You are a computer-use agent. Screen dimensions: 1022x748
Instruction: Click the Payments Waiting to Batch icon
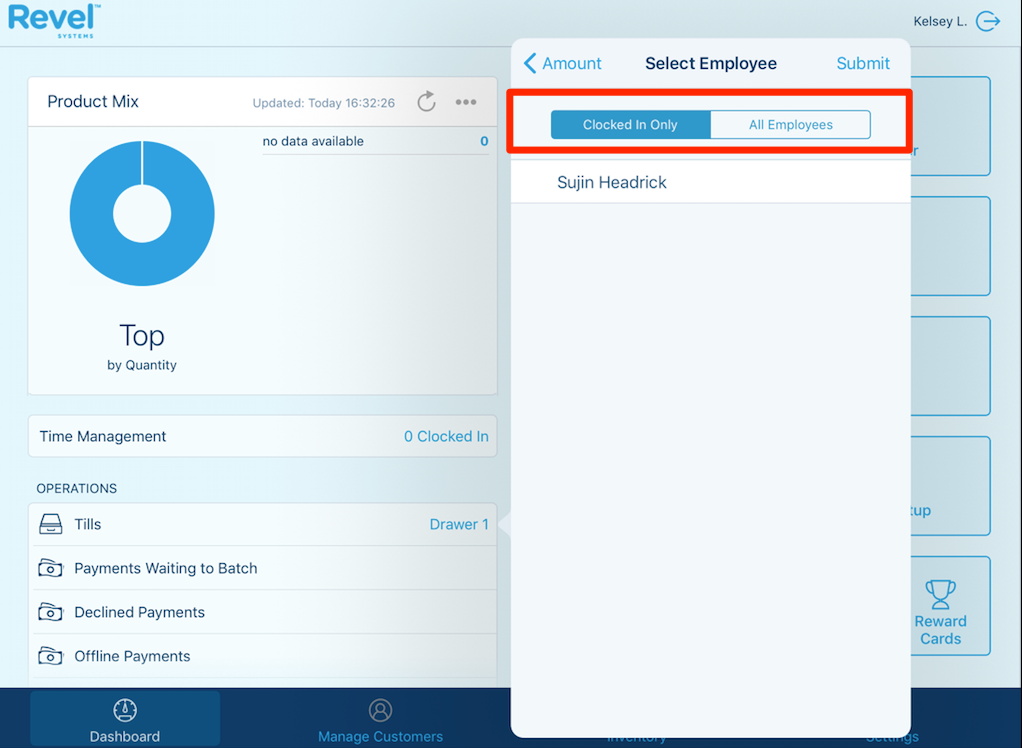(50, 568)
